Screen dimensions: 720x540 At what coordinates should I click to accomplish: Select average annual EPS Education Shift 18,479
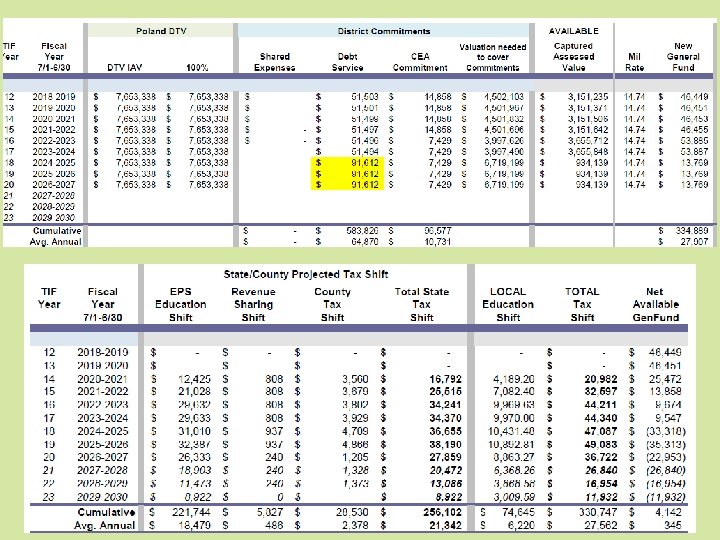pos(194,525)
